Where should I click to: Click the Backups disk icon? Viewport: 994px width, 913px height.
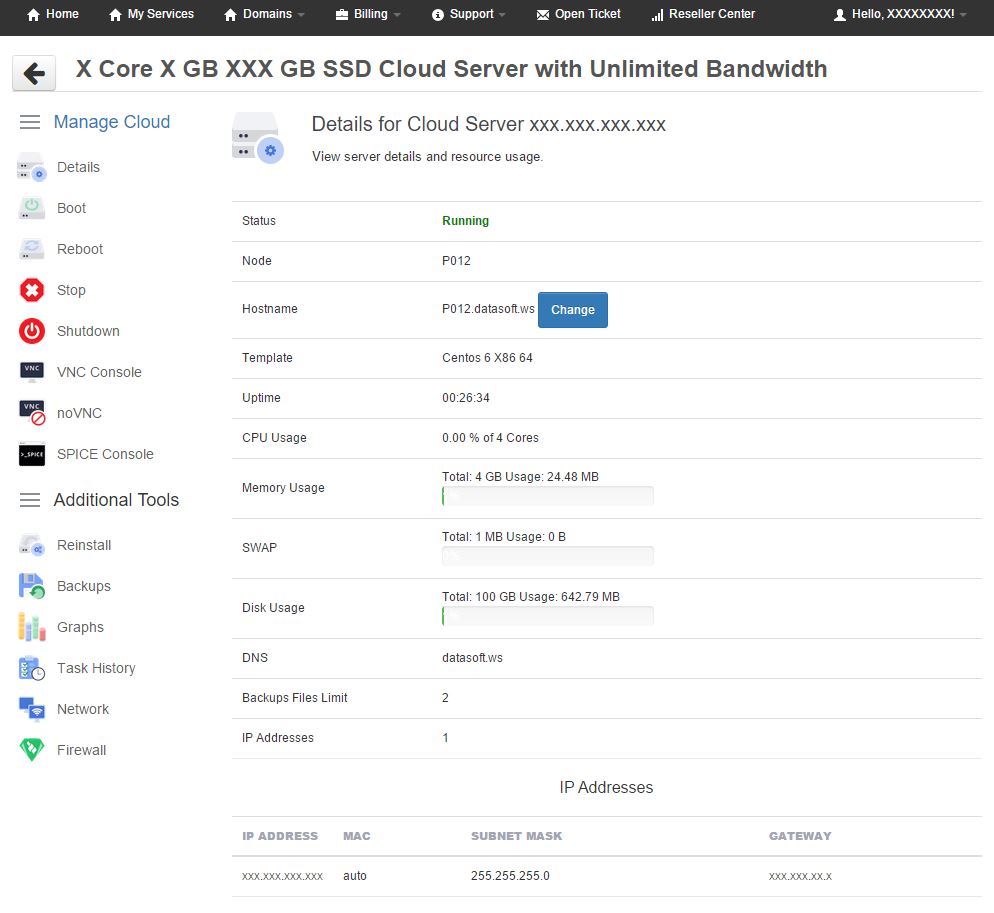pos(32,586)
